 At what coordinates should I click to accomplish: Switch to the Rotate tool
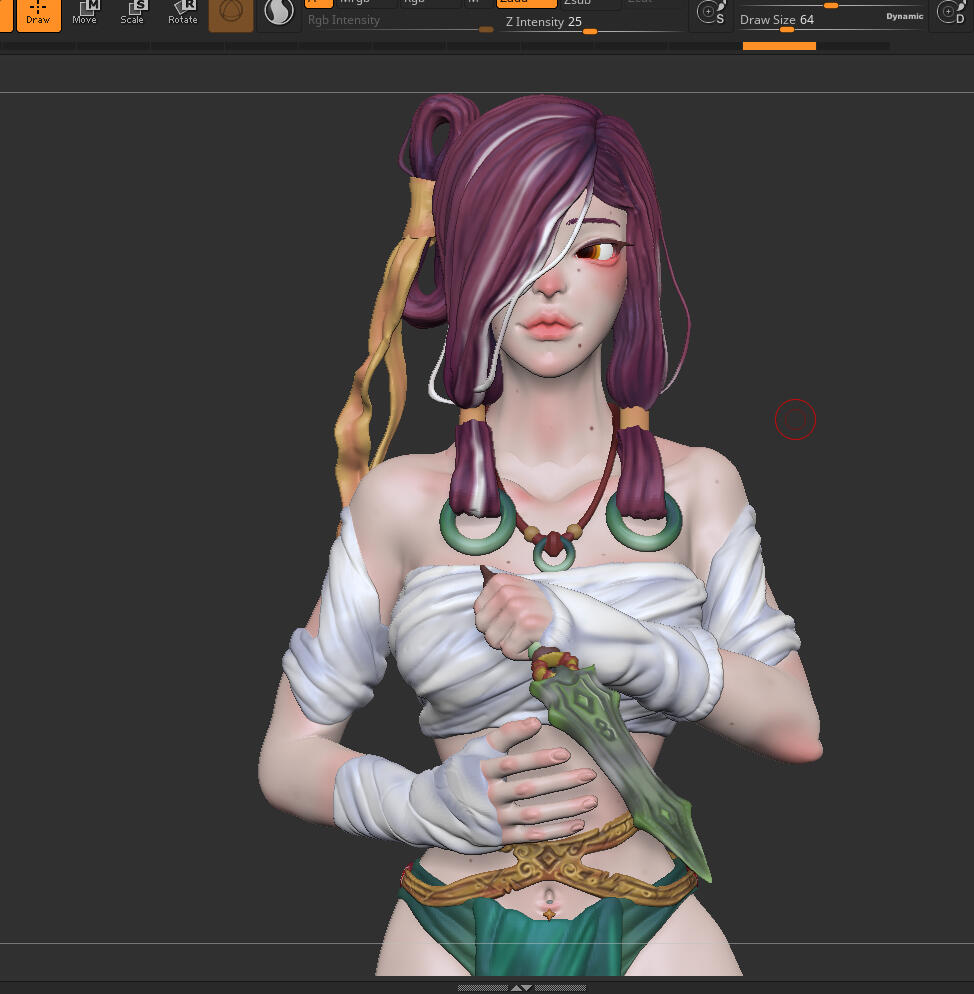pos(183,13)
